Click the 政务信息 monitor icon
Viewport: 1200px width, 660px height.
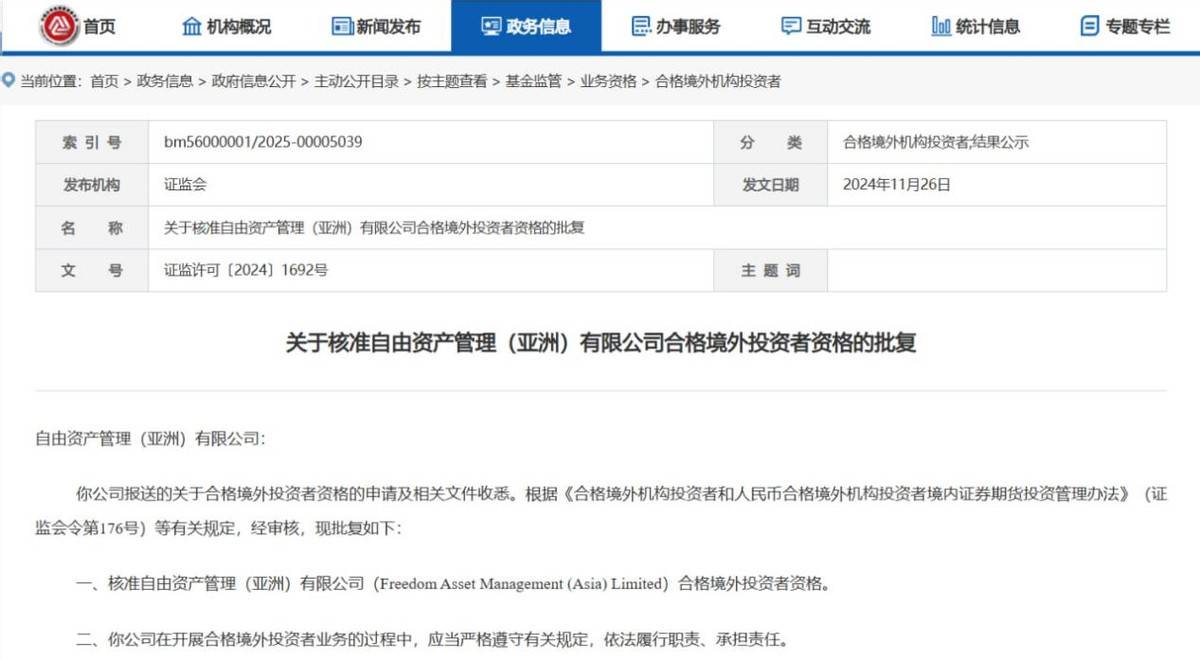(491, 26)
